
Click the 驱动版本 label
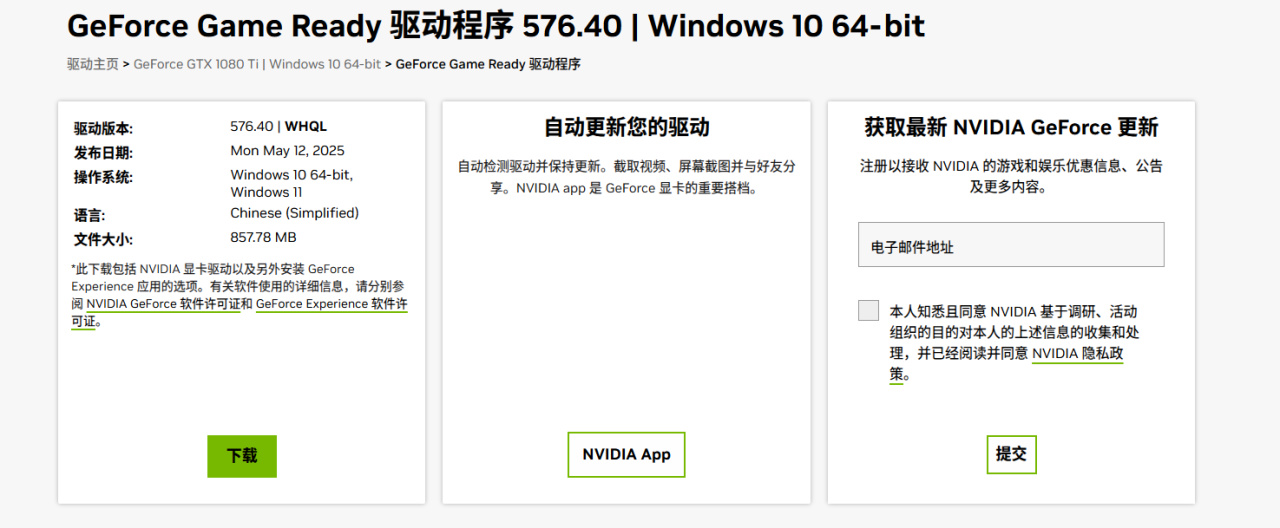(x=103, y=129)
